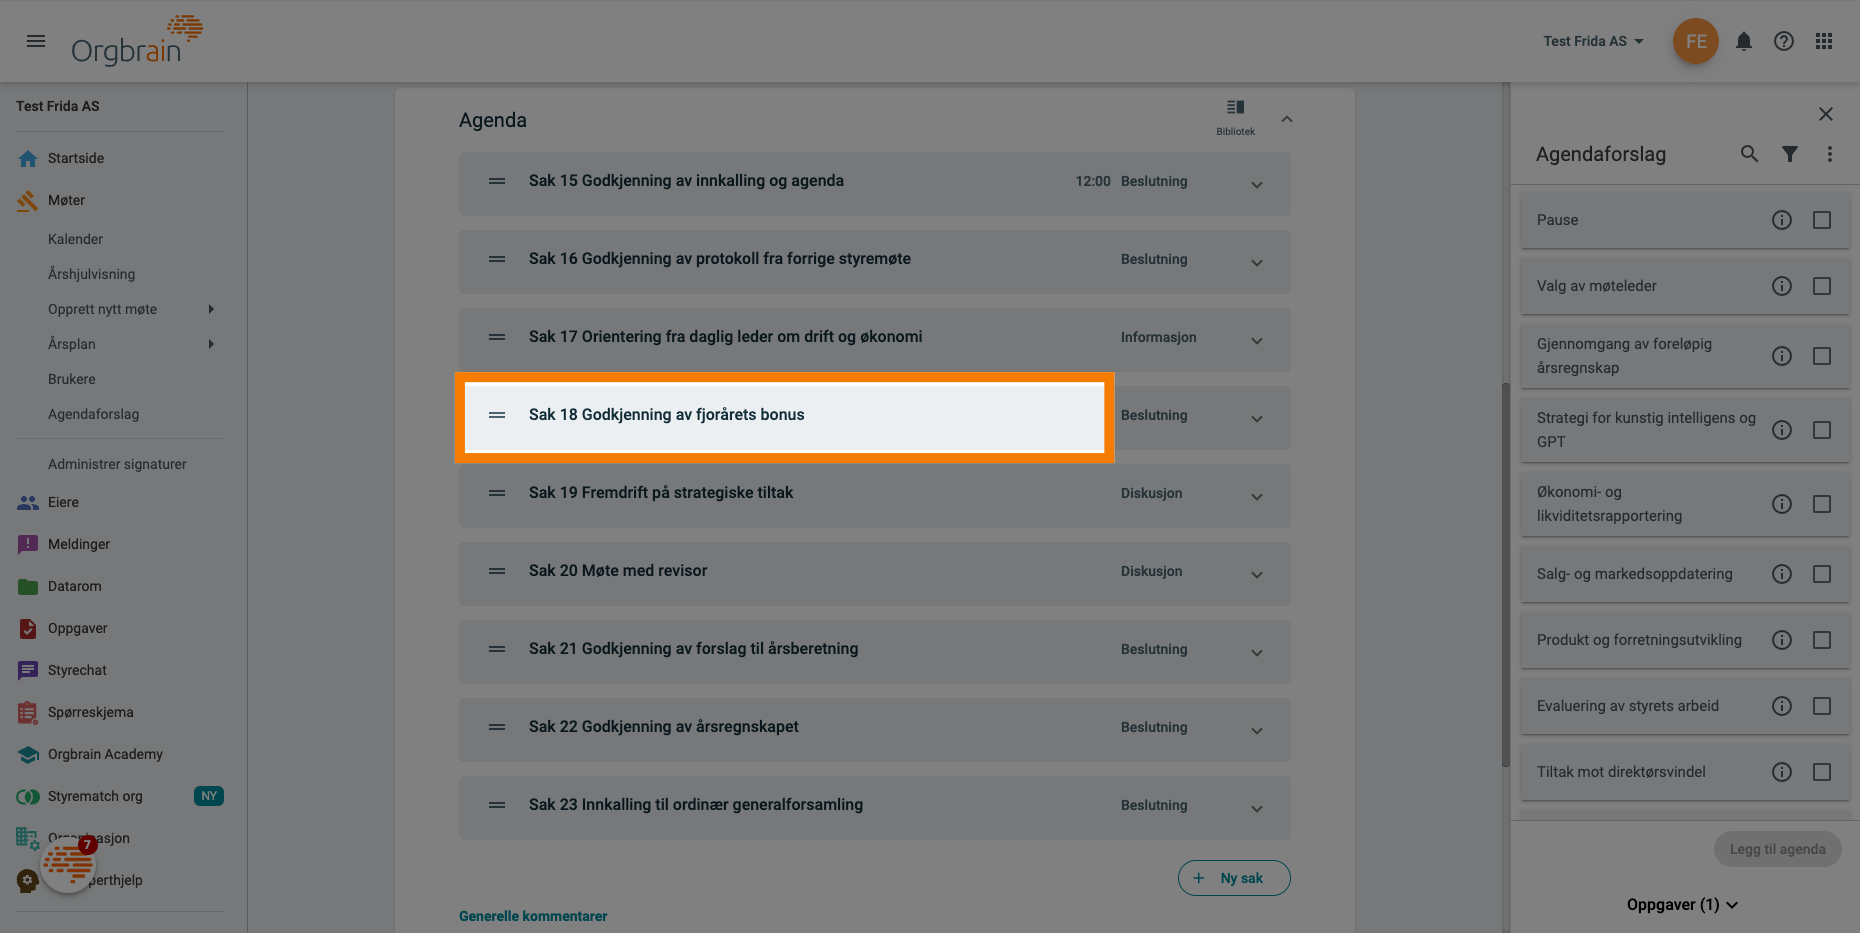Image resolution: width=1860 pixels, height=933 pixels.
Task: Open Dataroom in sidebar
Action: [75, 586]
